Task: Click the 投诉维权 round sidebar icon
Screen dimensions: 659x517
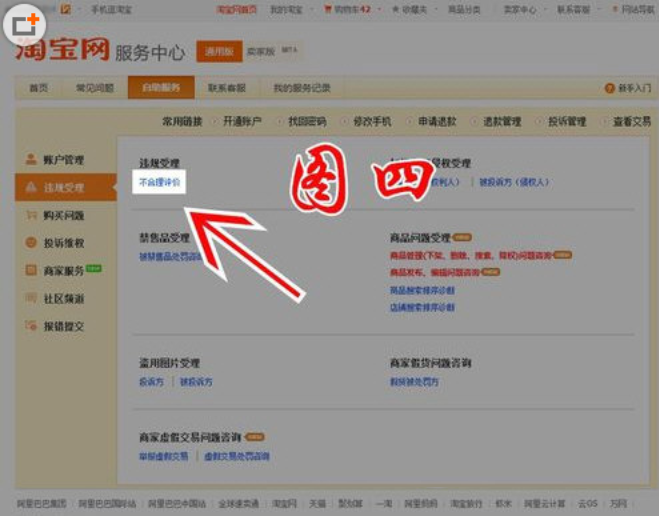Action: (31, 243)
